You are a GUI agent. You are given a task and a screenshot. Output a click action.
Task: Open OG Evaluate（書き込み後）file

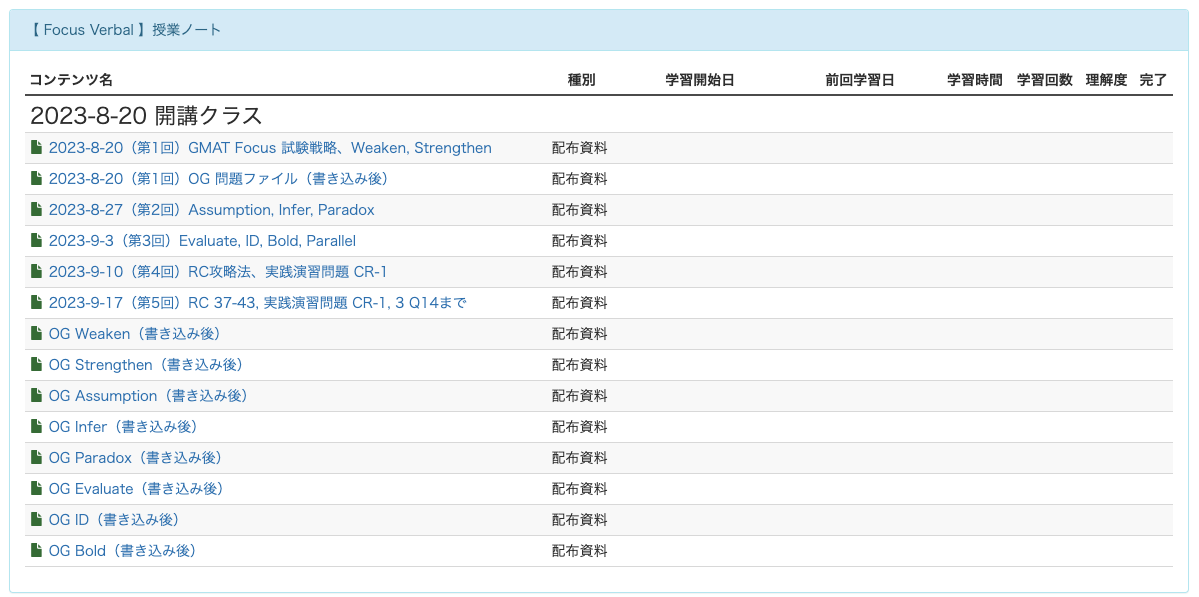(135, 489)
